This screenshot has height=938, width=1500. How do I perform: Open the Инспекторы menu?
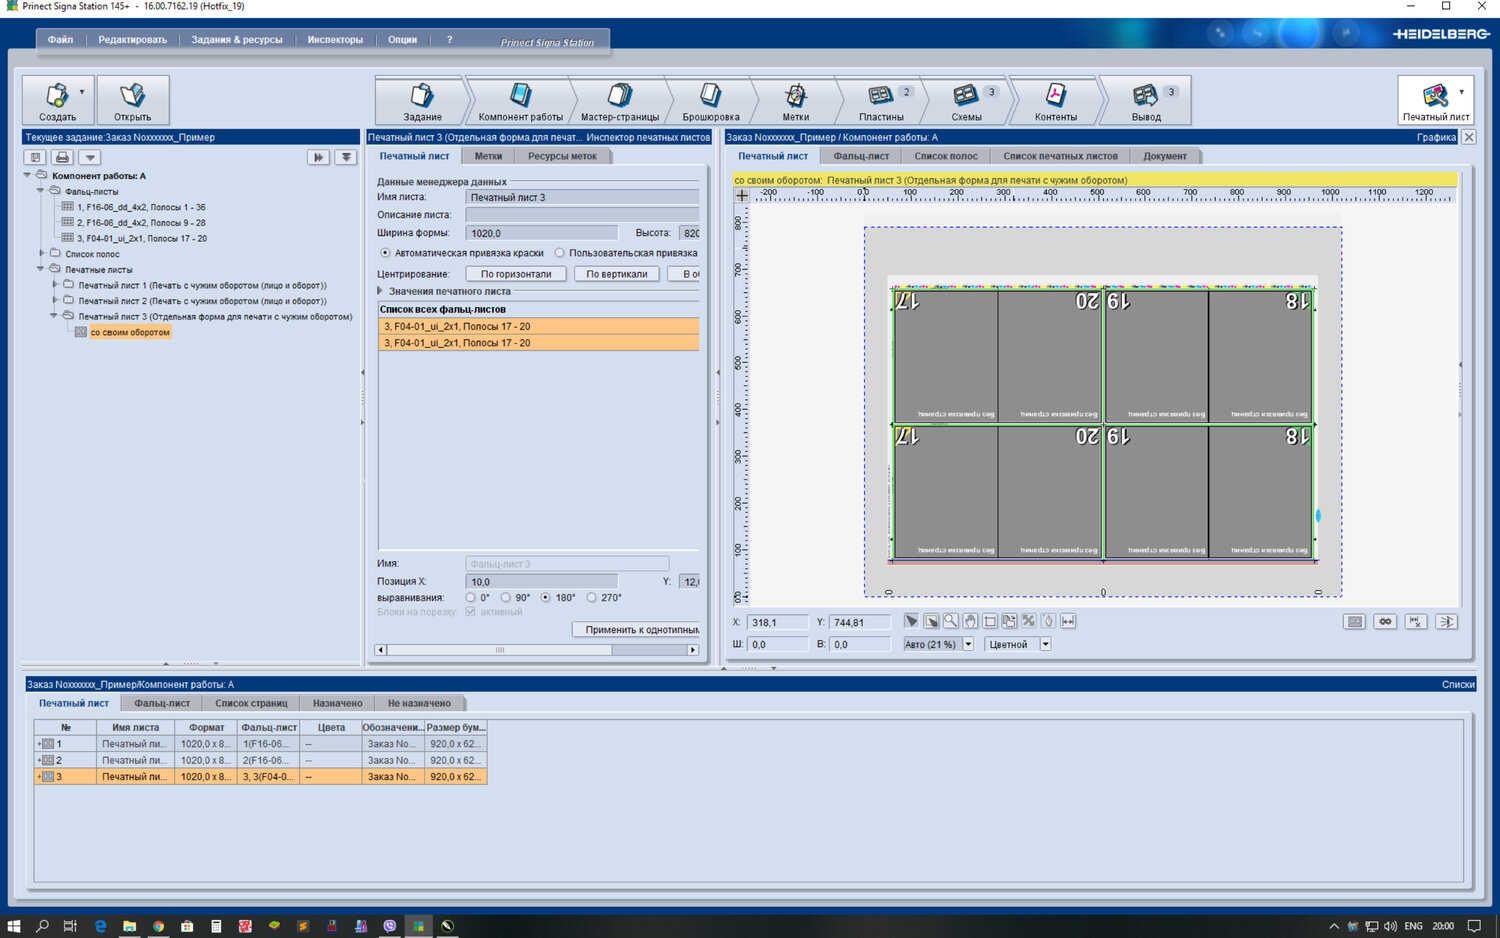pyautogui.click(x=335, y=40)
